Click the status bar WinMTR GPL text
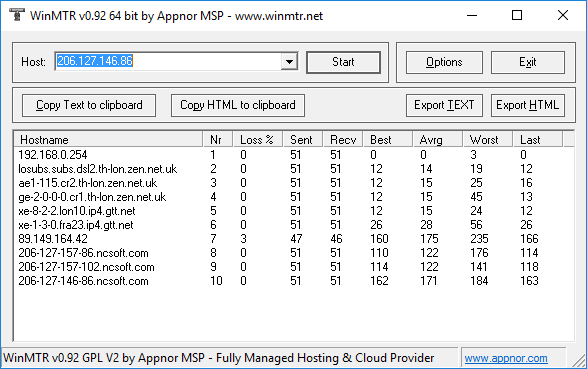 [219, 358]
